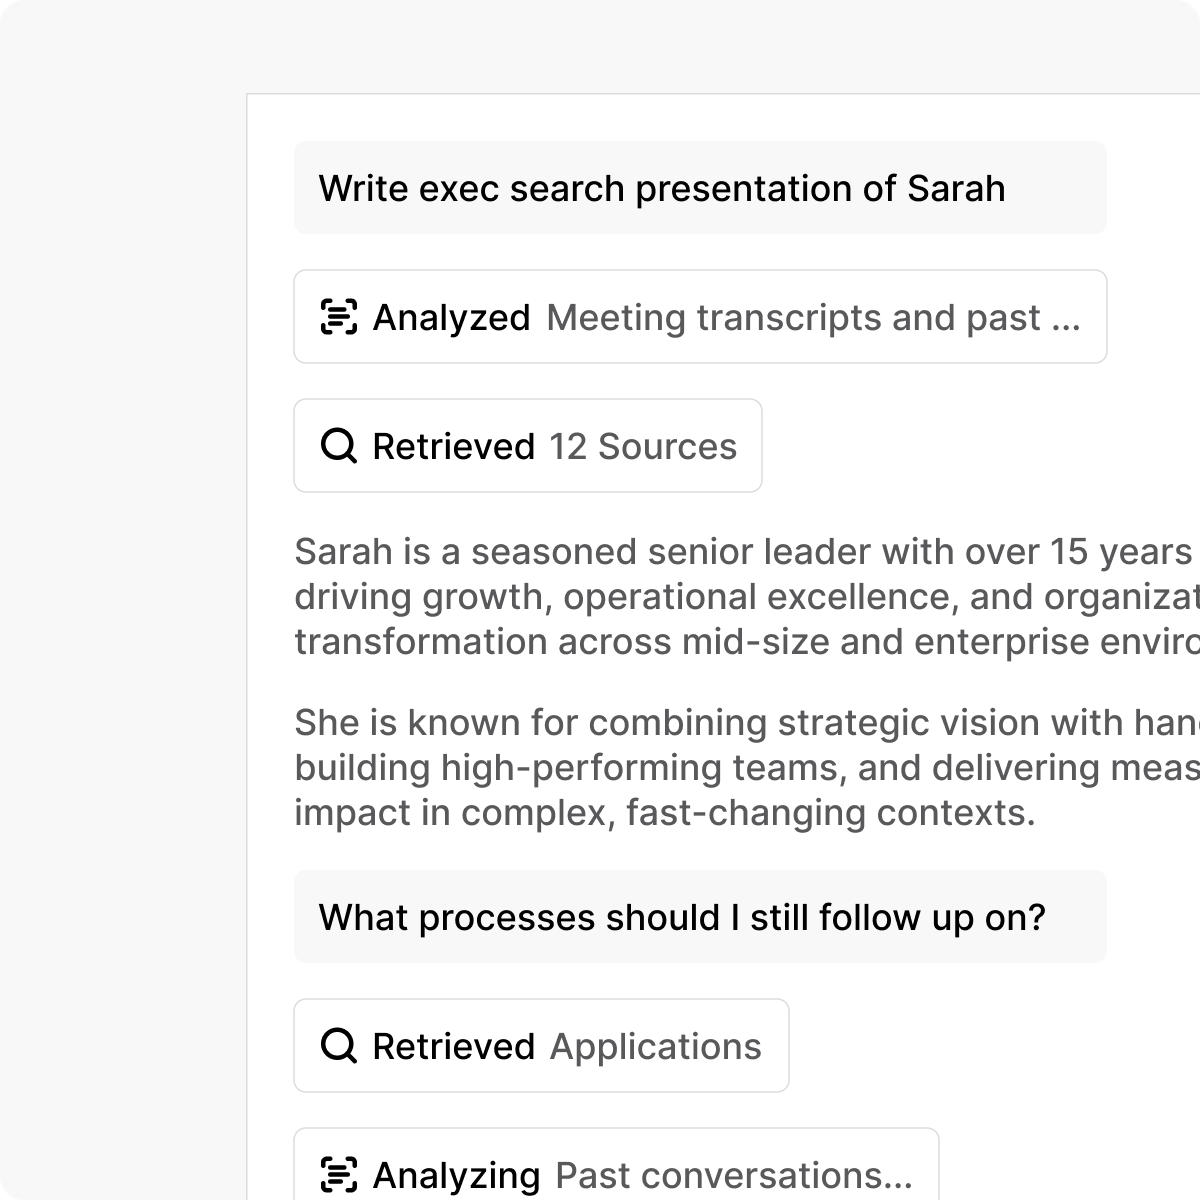Select the 12 Sources link text
The height and width of the screenshot is (1200, 1200).
tap(642, 446)
